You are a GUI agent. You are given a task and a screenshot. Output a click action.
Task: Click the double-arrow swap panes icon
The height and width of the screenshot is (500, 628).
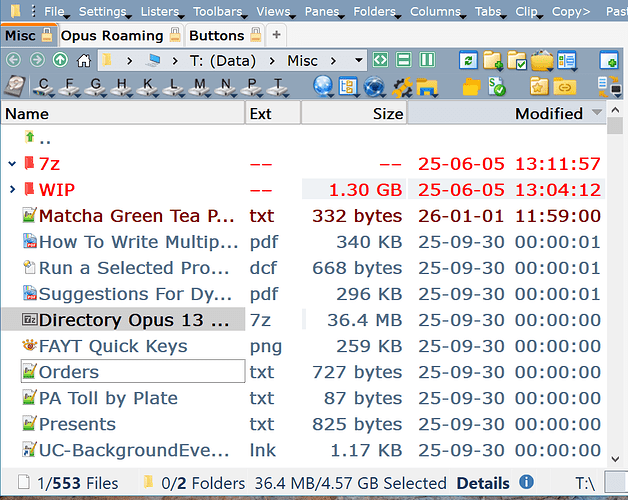[380, 60]
